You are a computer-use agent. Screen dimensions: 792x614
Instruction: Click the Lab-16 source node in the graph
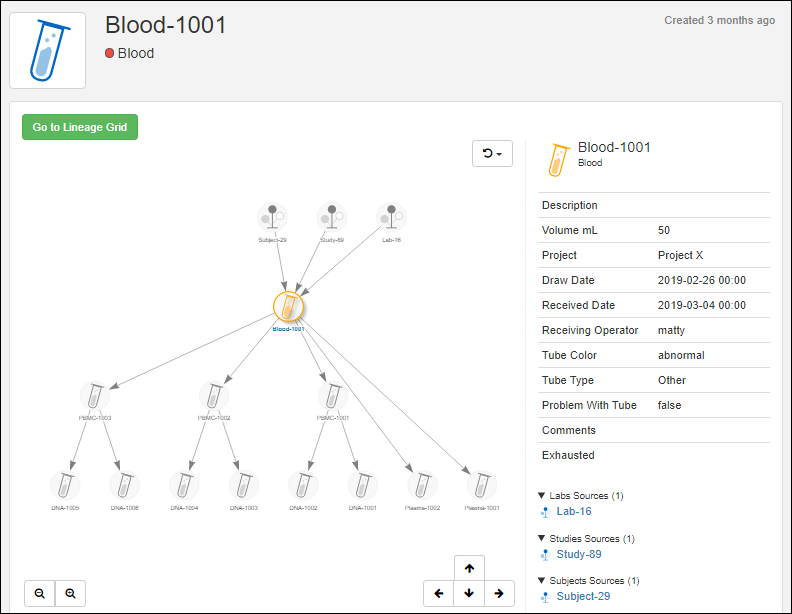pos(391,217)
